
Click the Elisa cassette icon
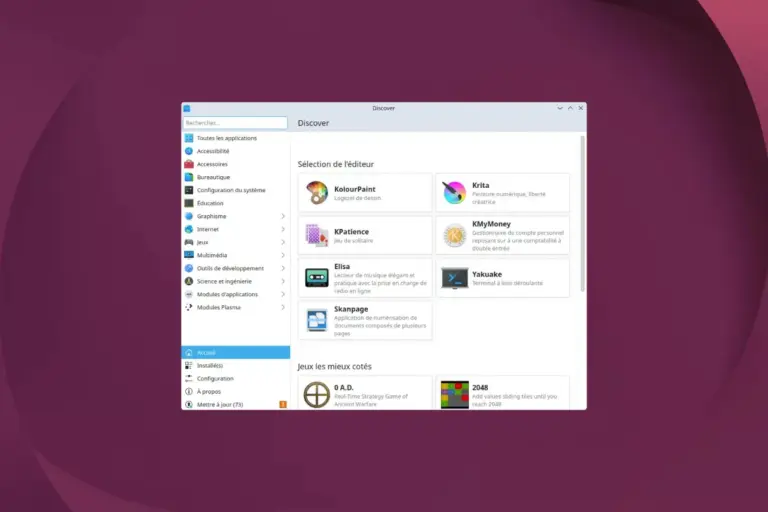tap(317, 278)
